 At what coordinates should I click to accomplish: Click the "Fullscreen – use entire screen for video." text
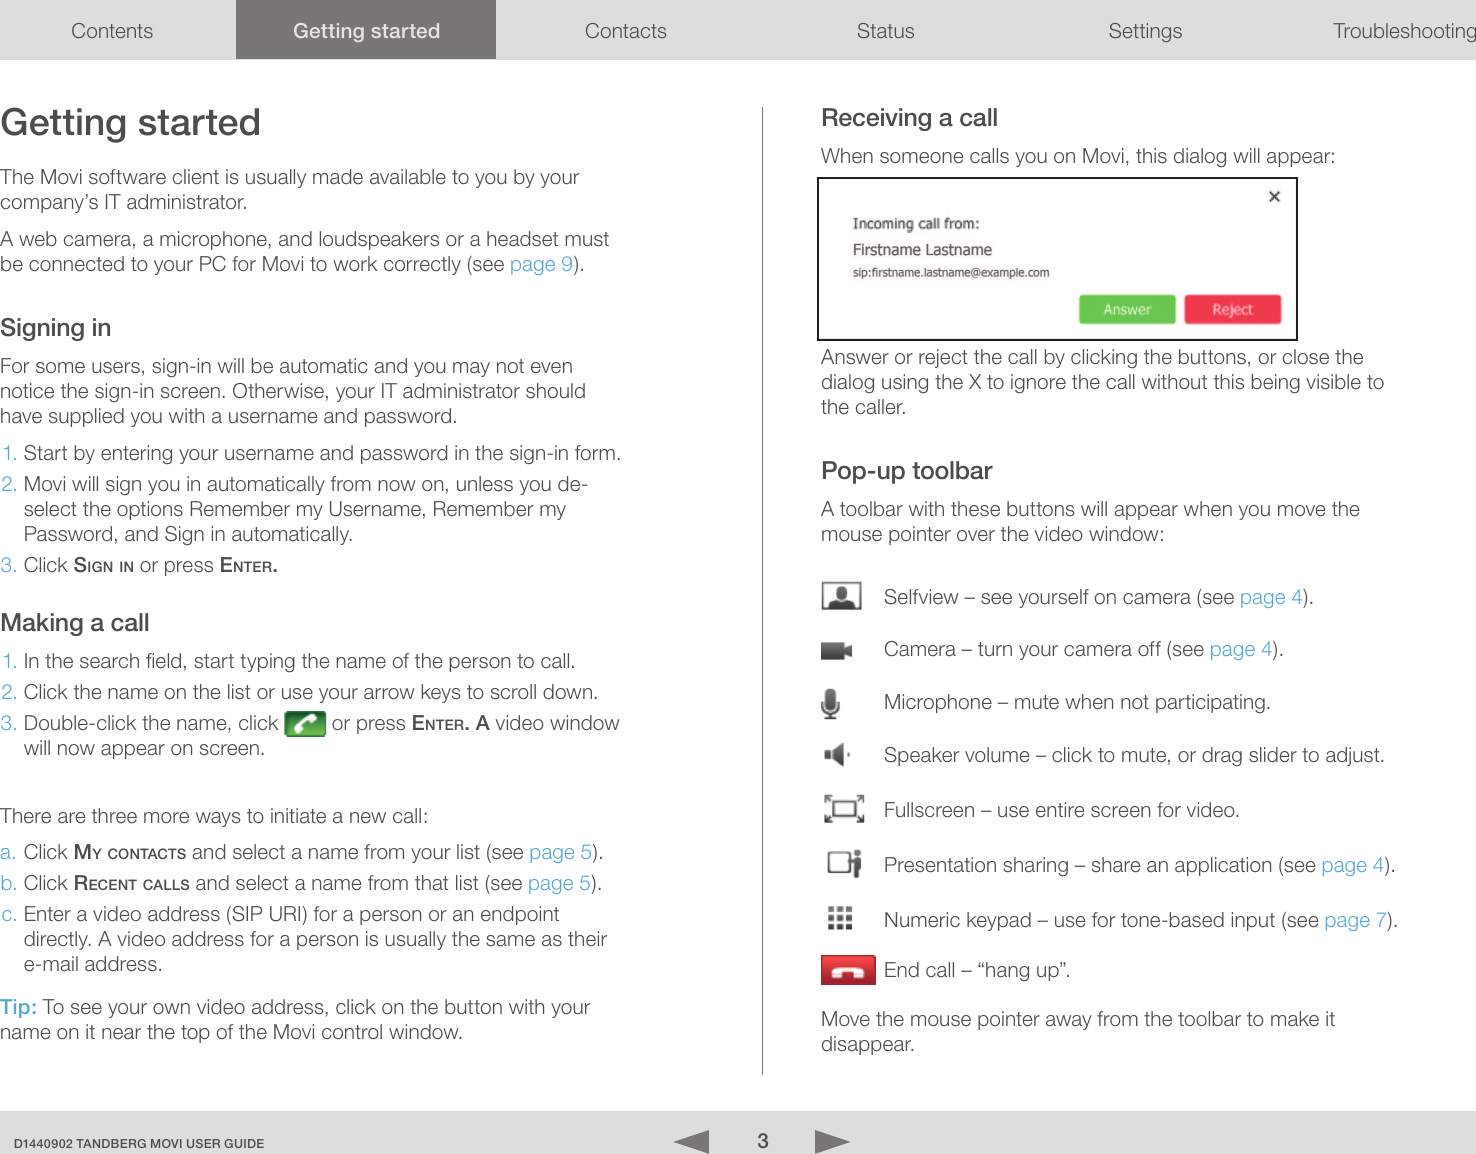click(x=1062, y=810)
